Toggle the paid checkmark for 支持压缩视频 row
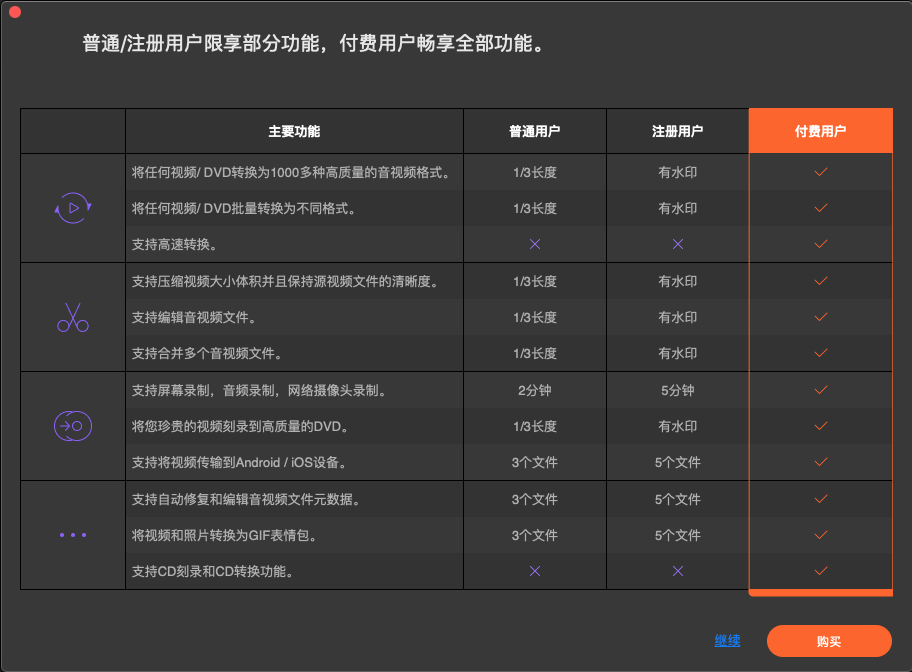 tap(820, 281)
